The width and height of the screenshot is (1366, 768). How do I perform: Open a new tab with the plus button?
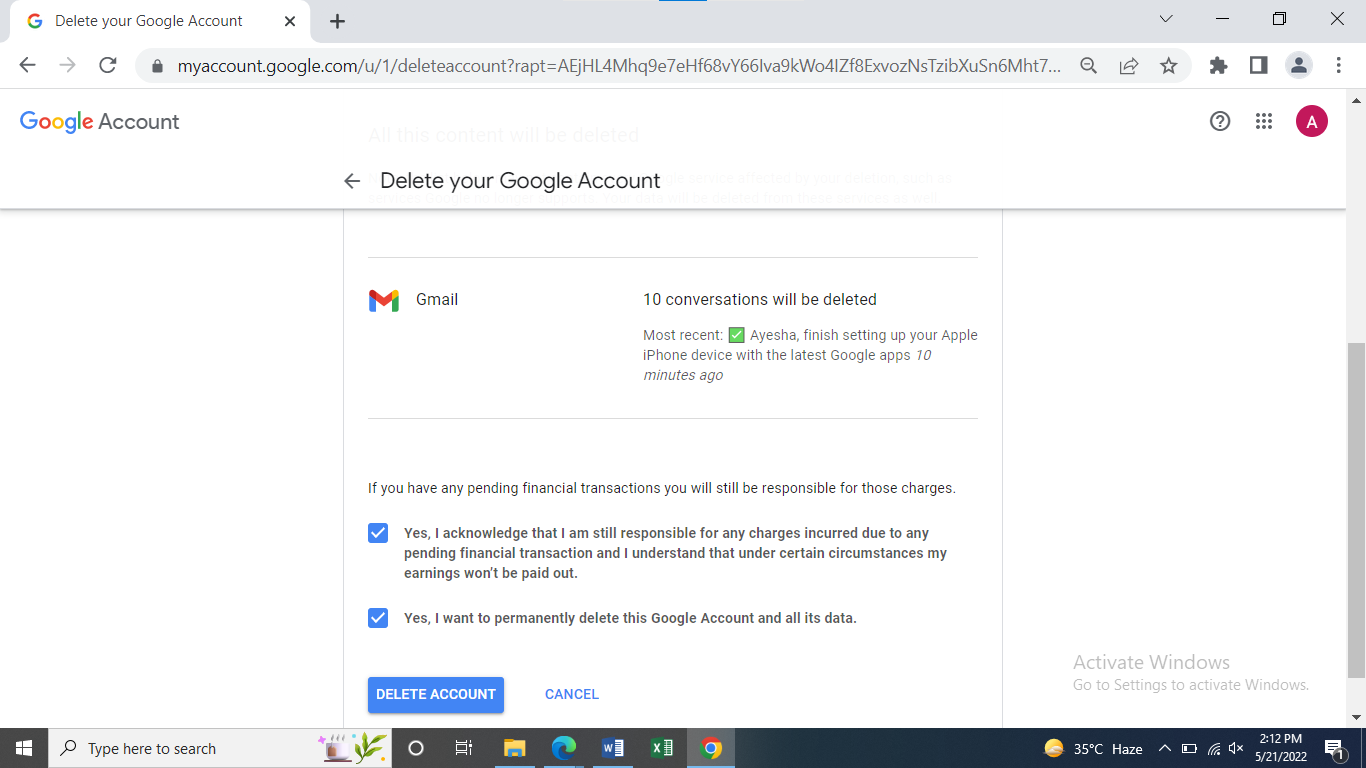tap(337, 21)
